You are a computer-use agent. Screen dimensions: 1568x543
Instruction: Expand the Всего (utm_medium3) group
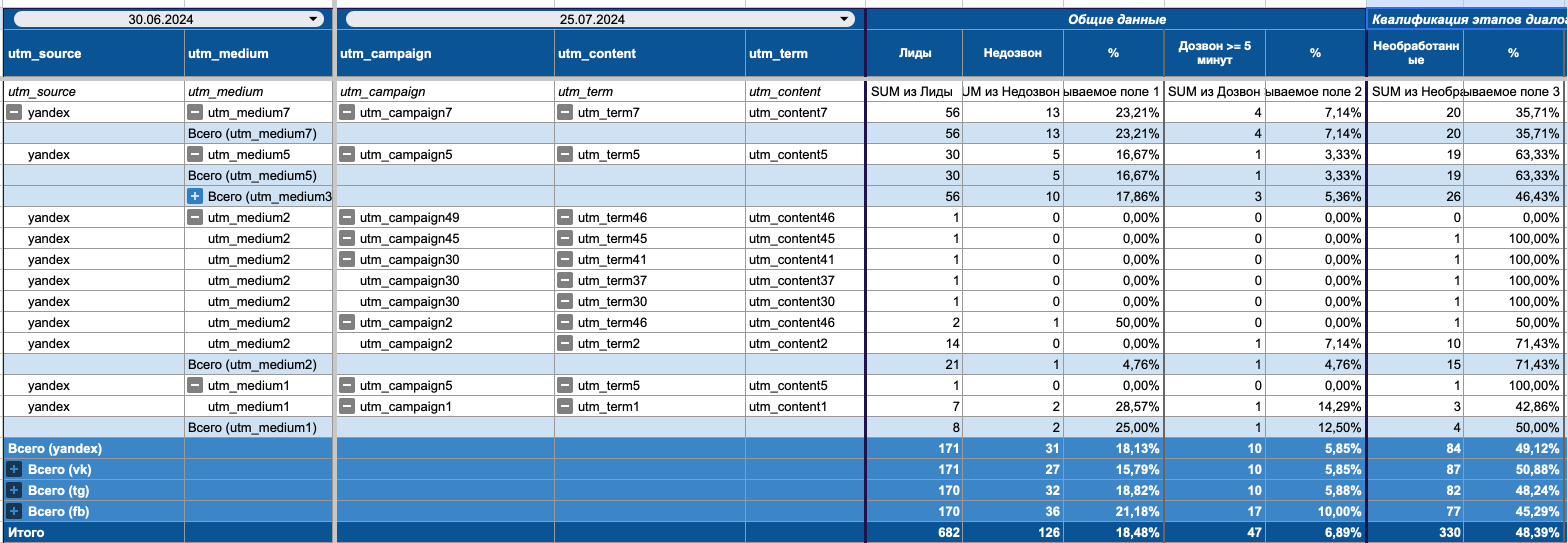pyautogui.click(x=196, y=197)
